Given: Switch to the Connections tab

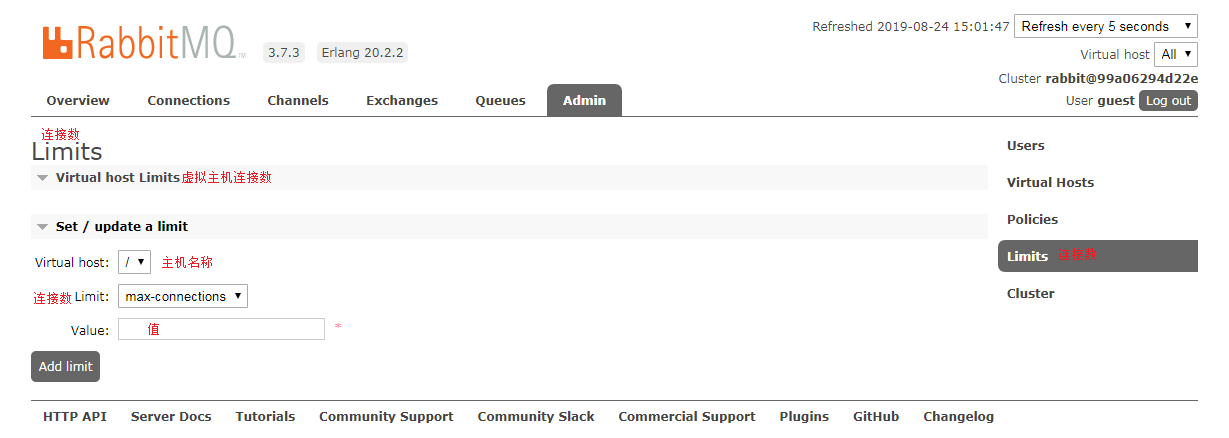Looking at the screenshot, I should pos(189,101).
